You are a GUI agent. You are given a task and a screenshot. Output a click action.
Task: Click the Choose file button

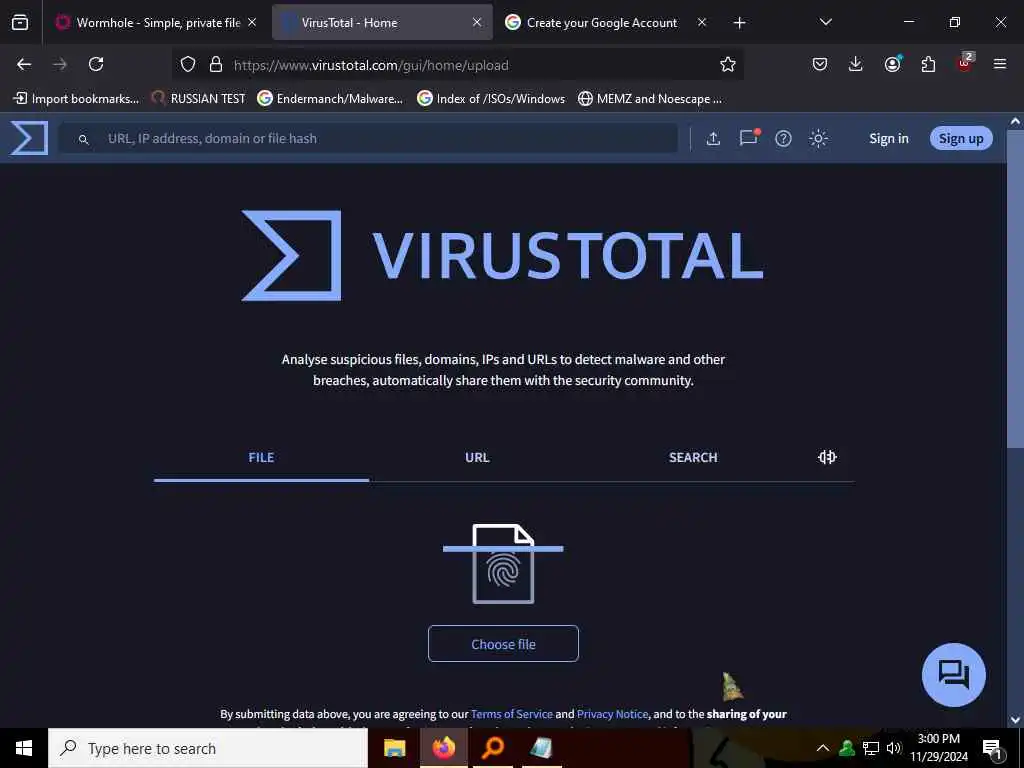(x=503, y=644)
